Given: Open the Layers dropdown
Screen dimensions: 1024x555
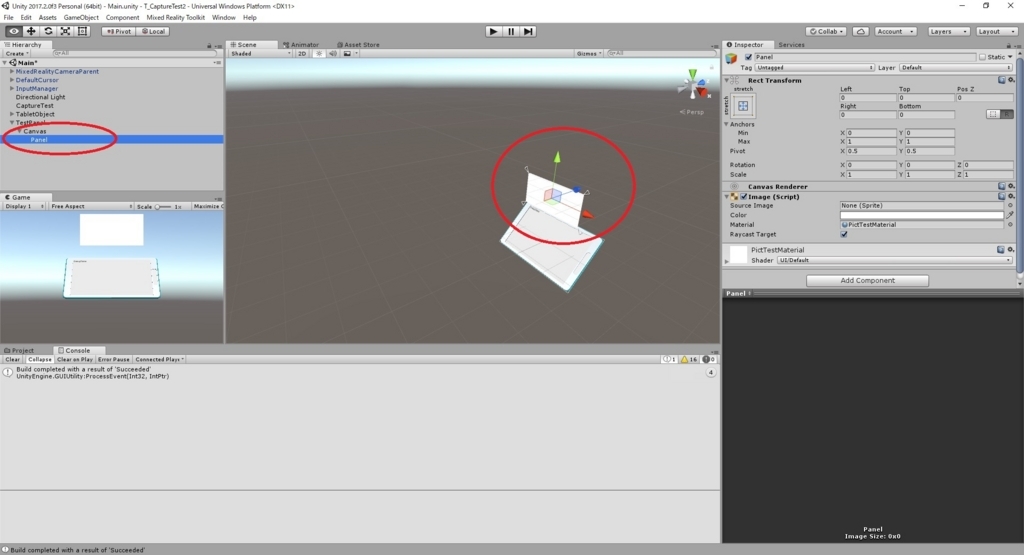Looking at the screenshot, I should 948,31.
